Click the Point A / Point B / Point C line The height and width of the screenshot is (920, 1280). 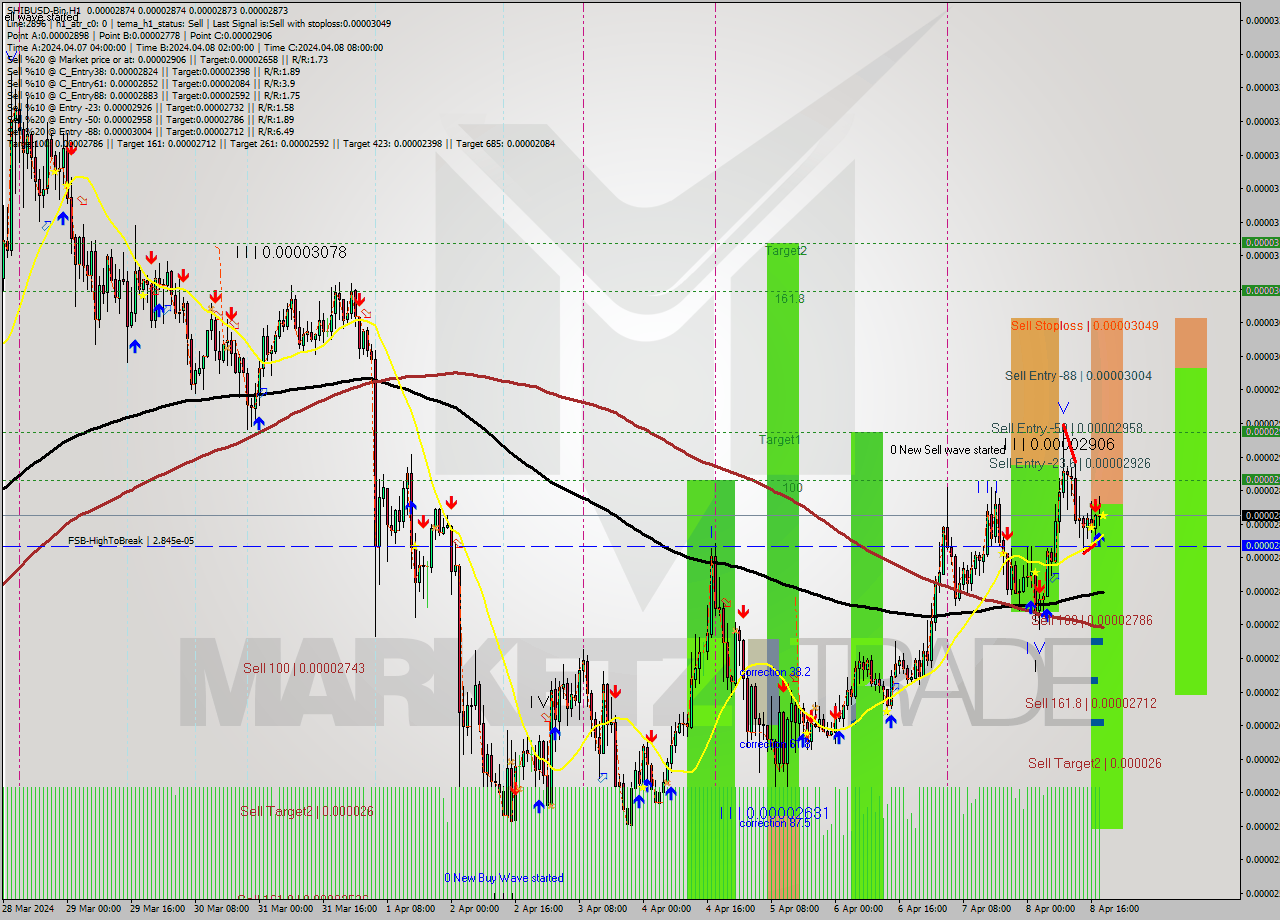139,35
